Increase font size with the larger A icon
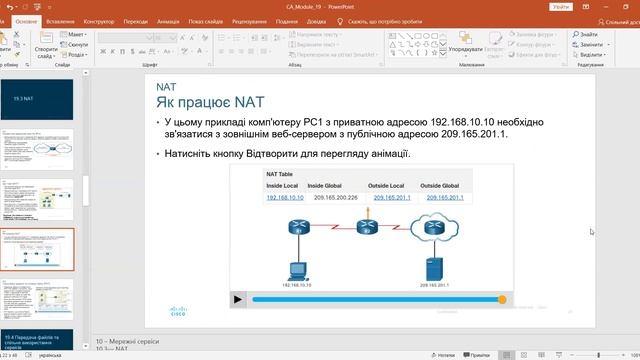The width and height of the screenshot is (640, 360). [x=182, y=38]
